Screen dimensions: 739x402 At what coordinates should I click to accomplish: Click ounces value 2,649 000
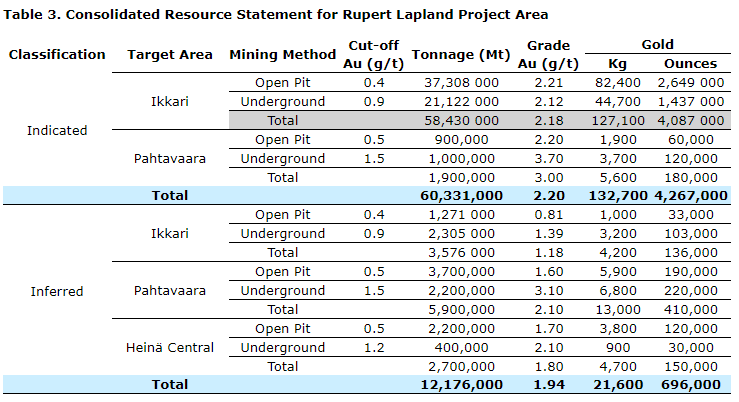(x=690, y=83)
